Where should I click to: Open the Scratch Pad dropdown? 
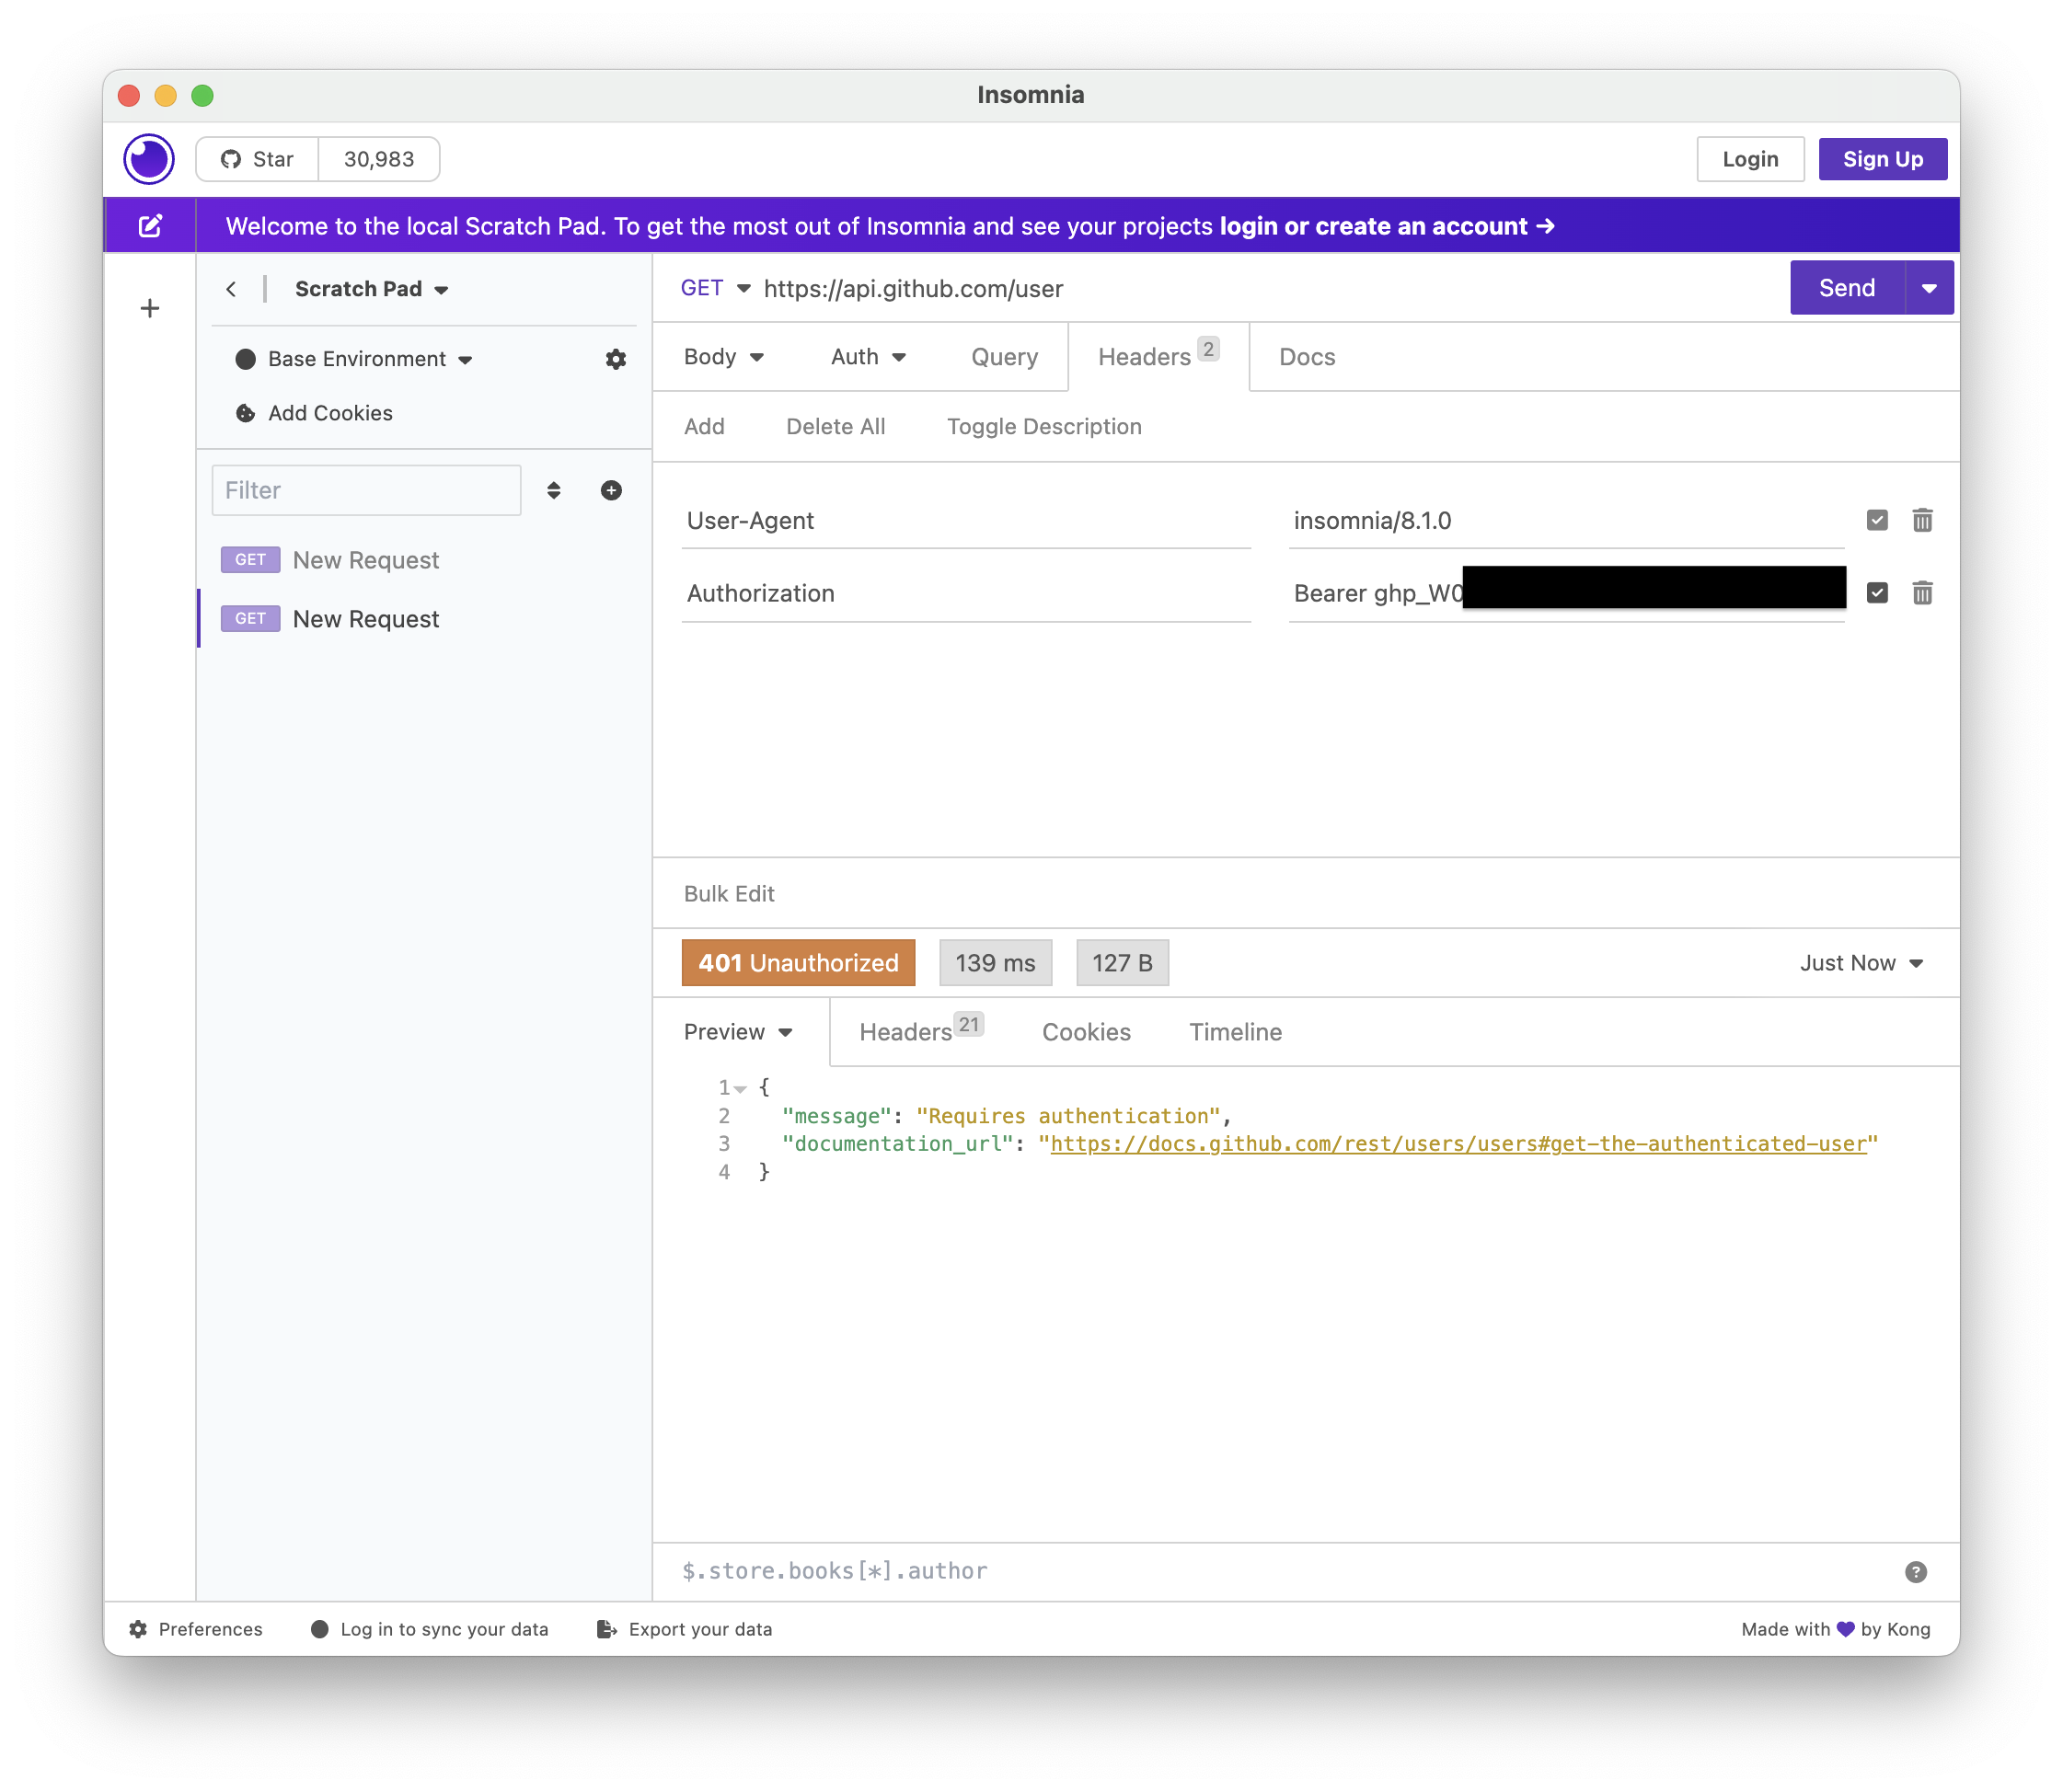pyautogui.click(x=371, y=289)
